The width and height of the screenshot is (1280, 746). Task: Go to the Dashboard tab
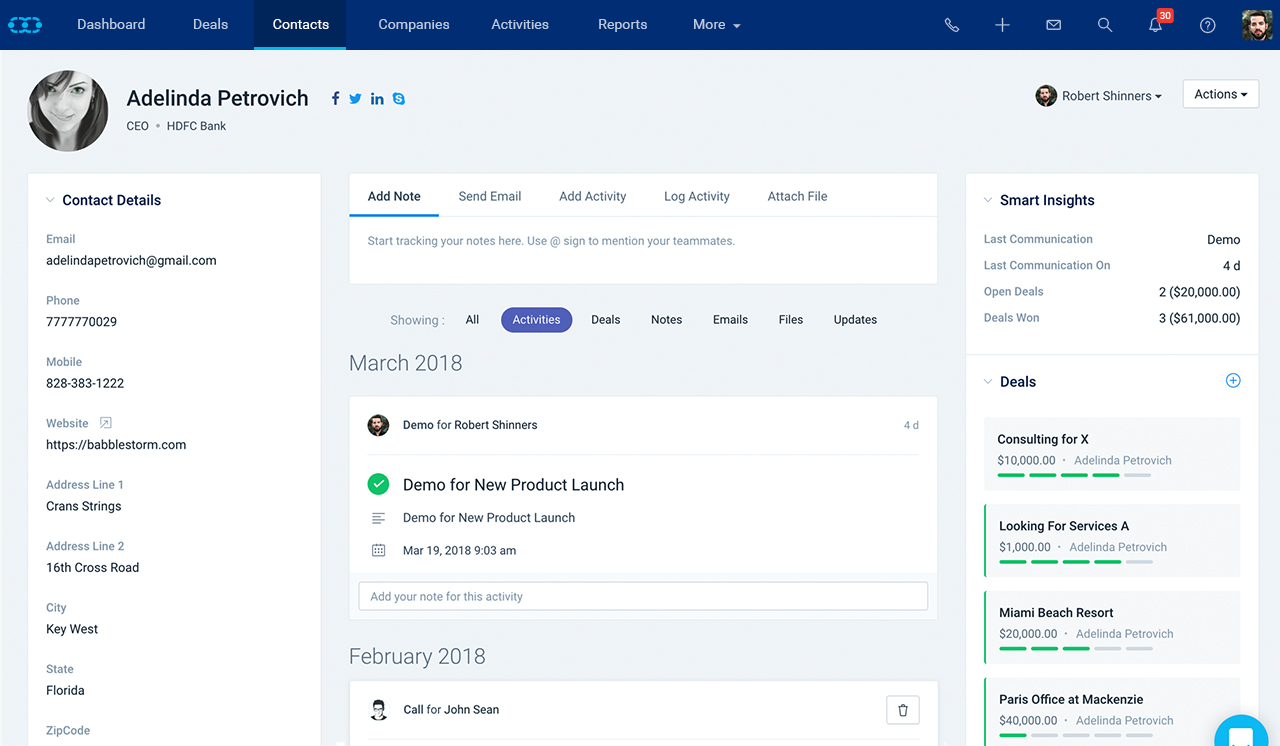click(x=111, y=25)
